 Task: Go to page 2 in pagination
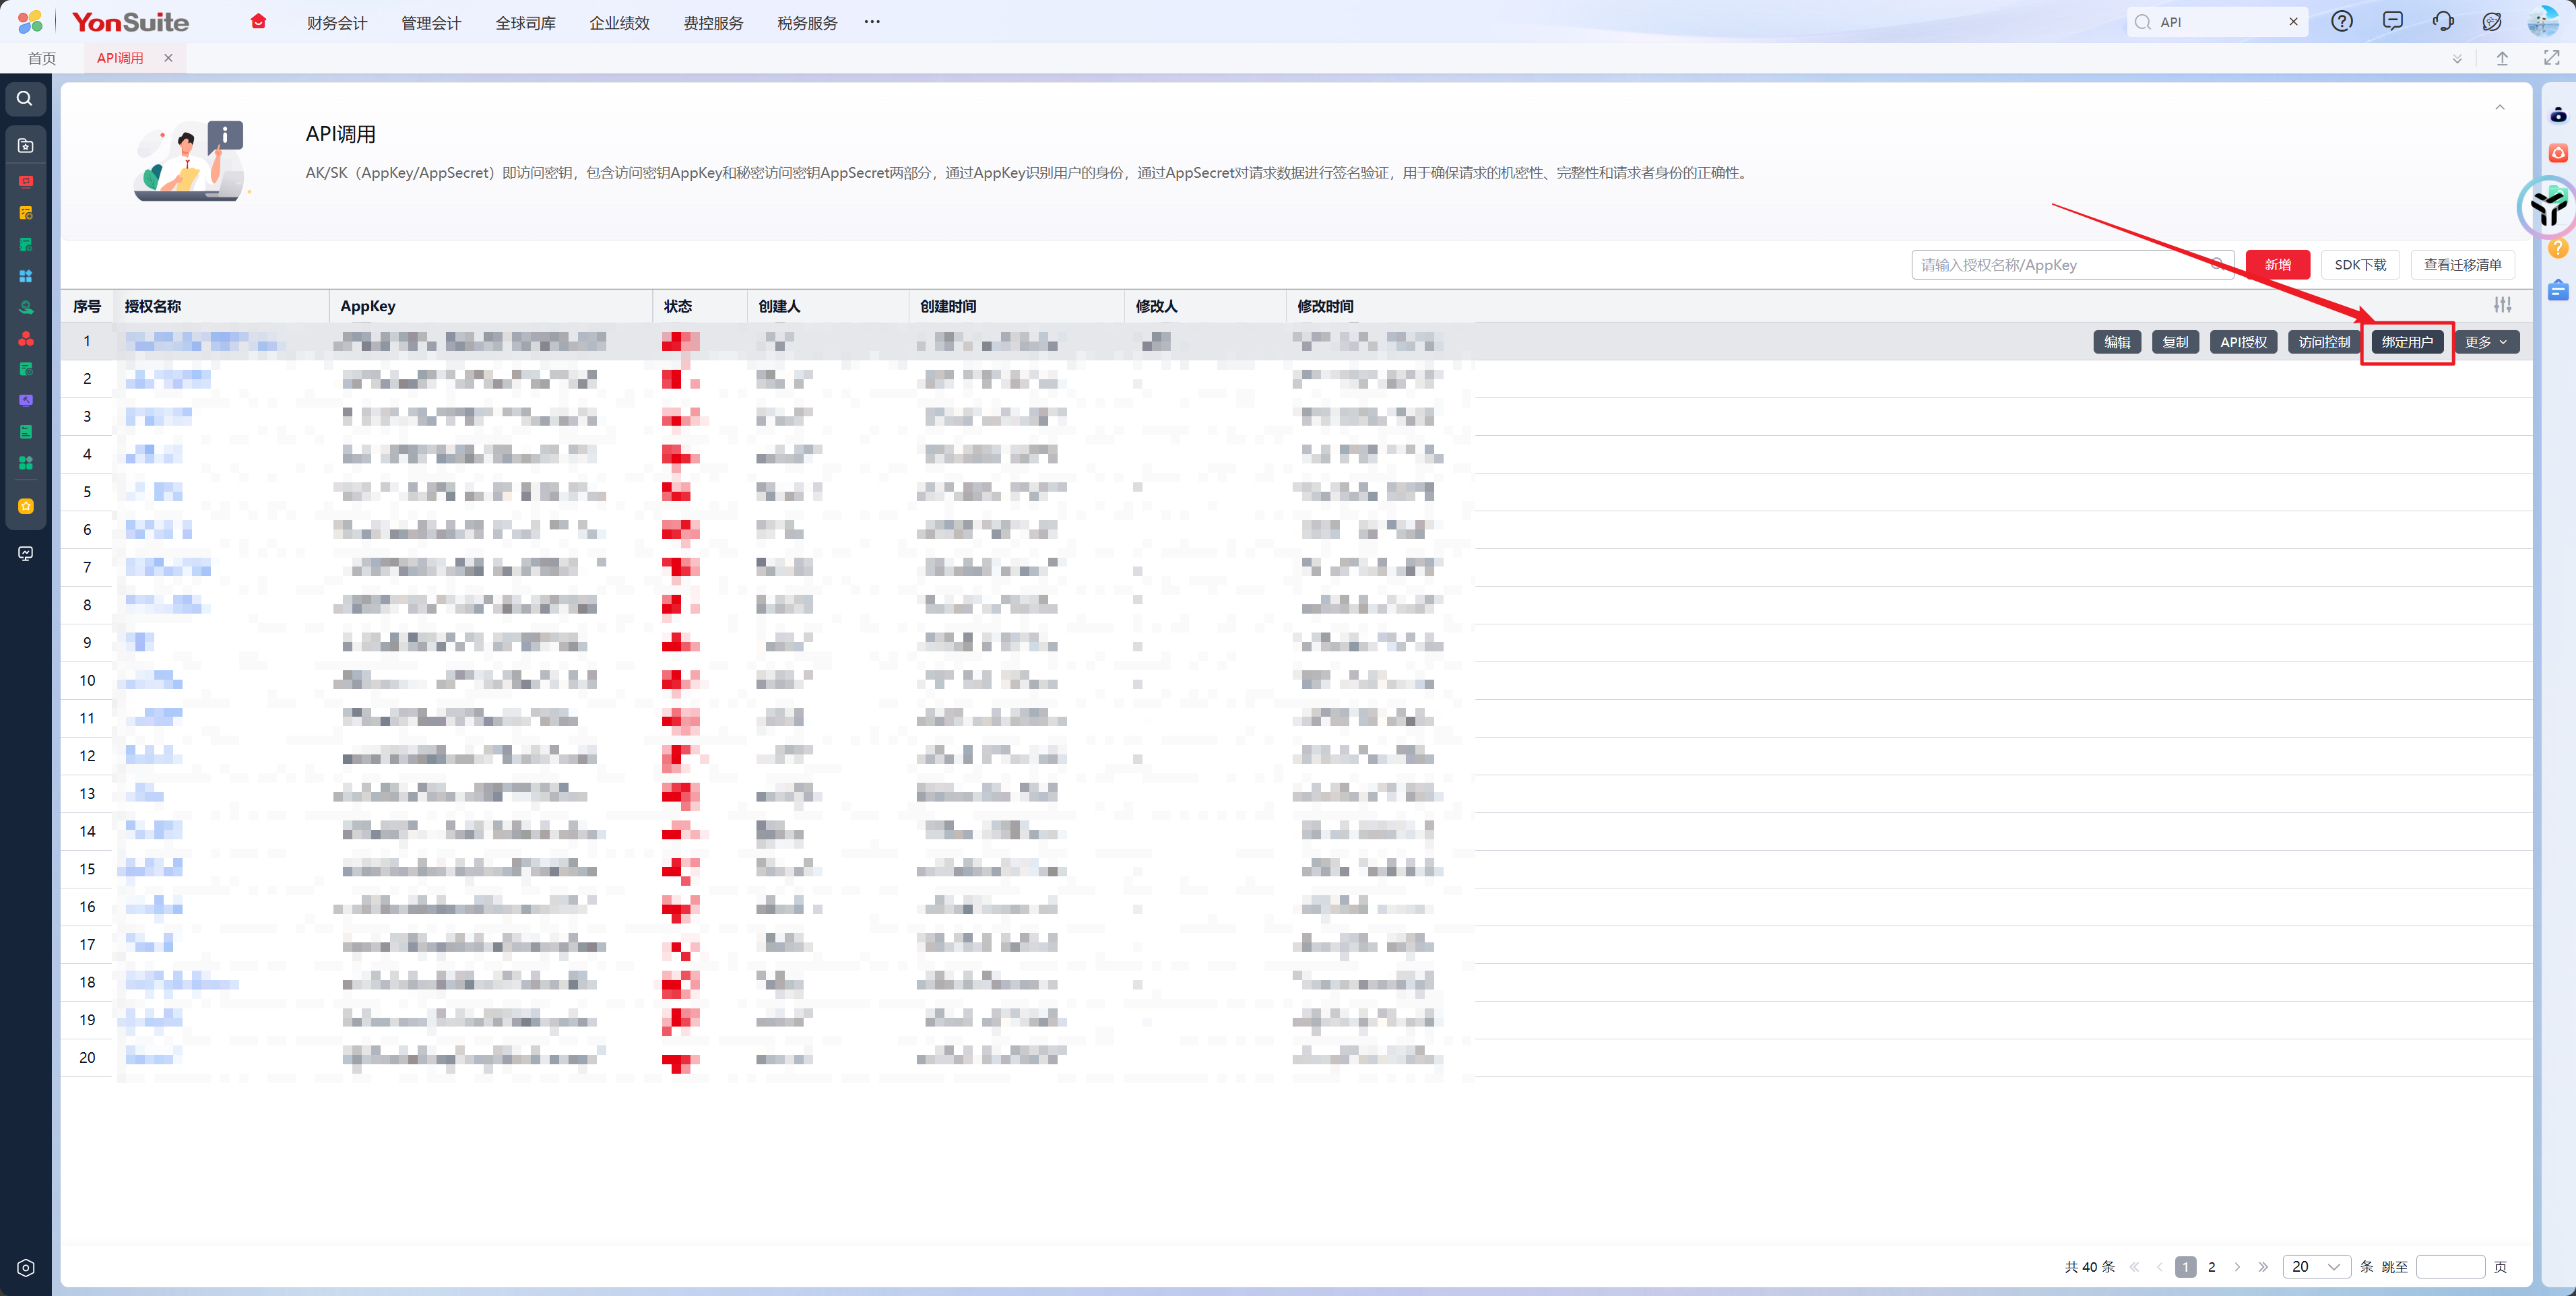[x=2211, y=1266]
